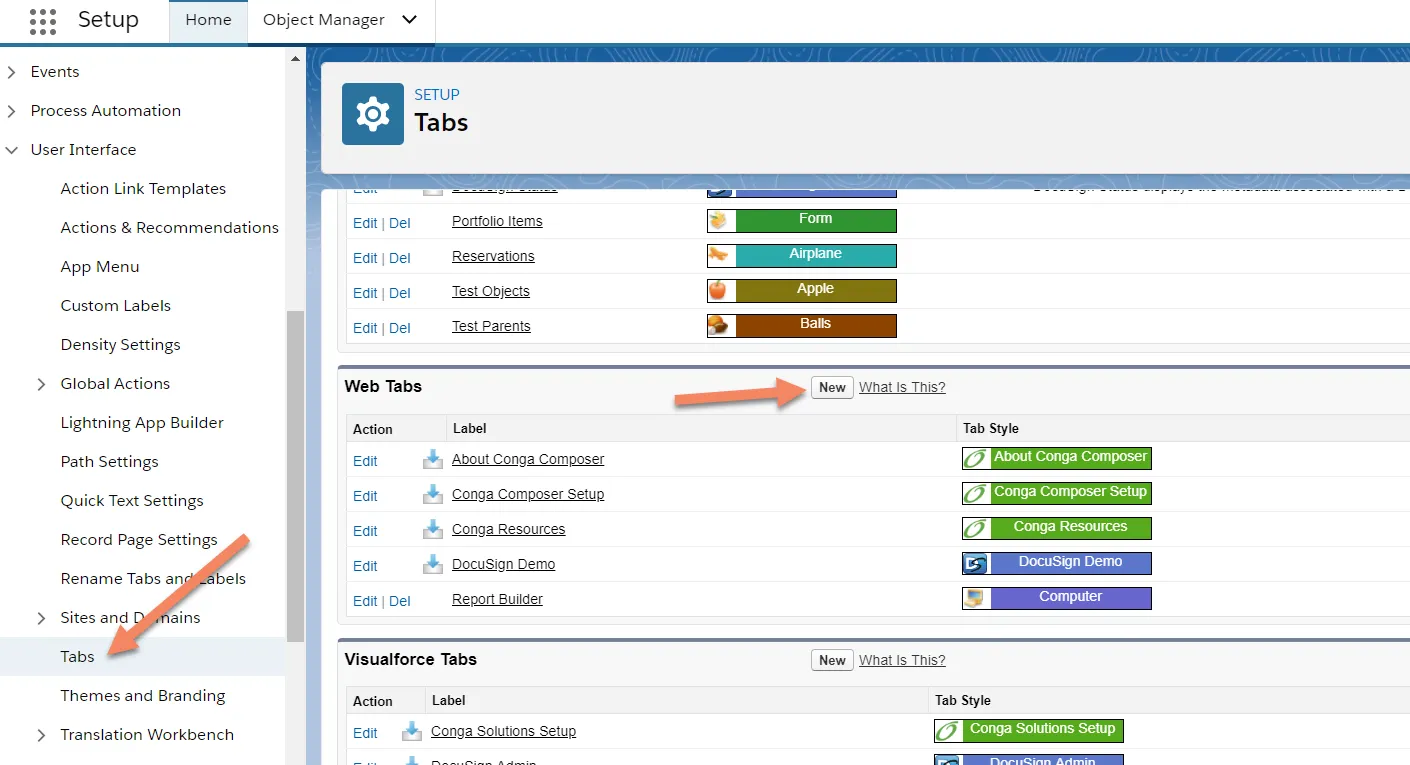
Task: Expand the Process Automation section
Action: (12, 111)
